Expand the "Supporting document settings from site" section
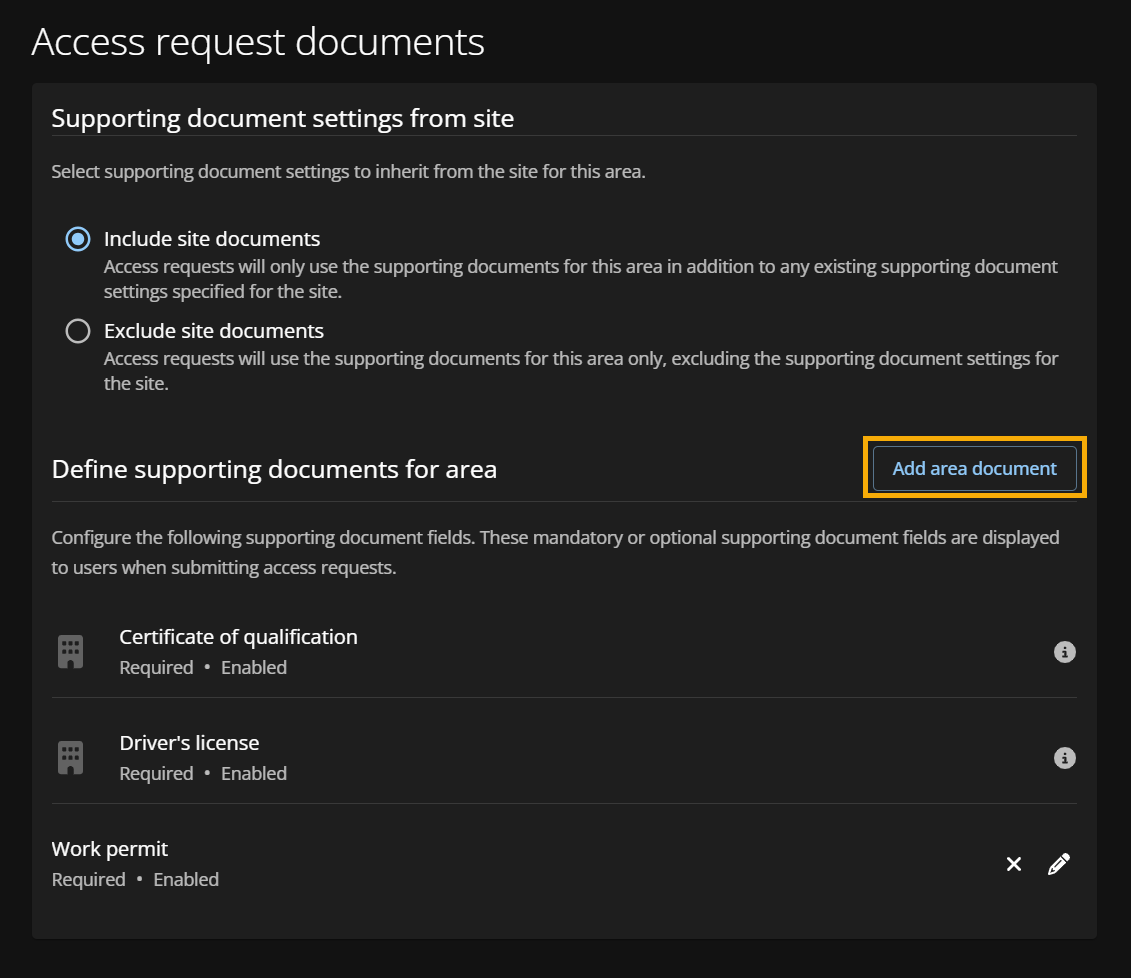This screenshot has width=1131, height=978. tap(282, 118)
